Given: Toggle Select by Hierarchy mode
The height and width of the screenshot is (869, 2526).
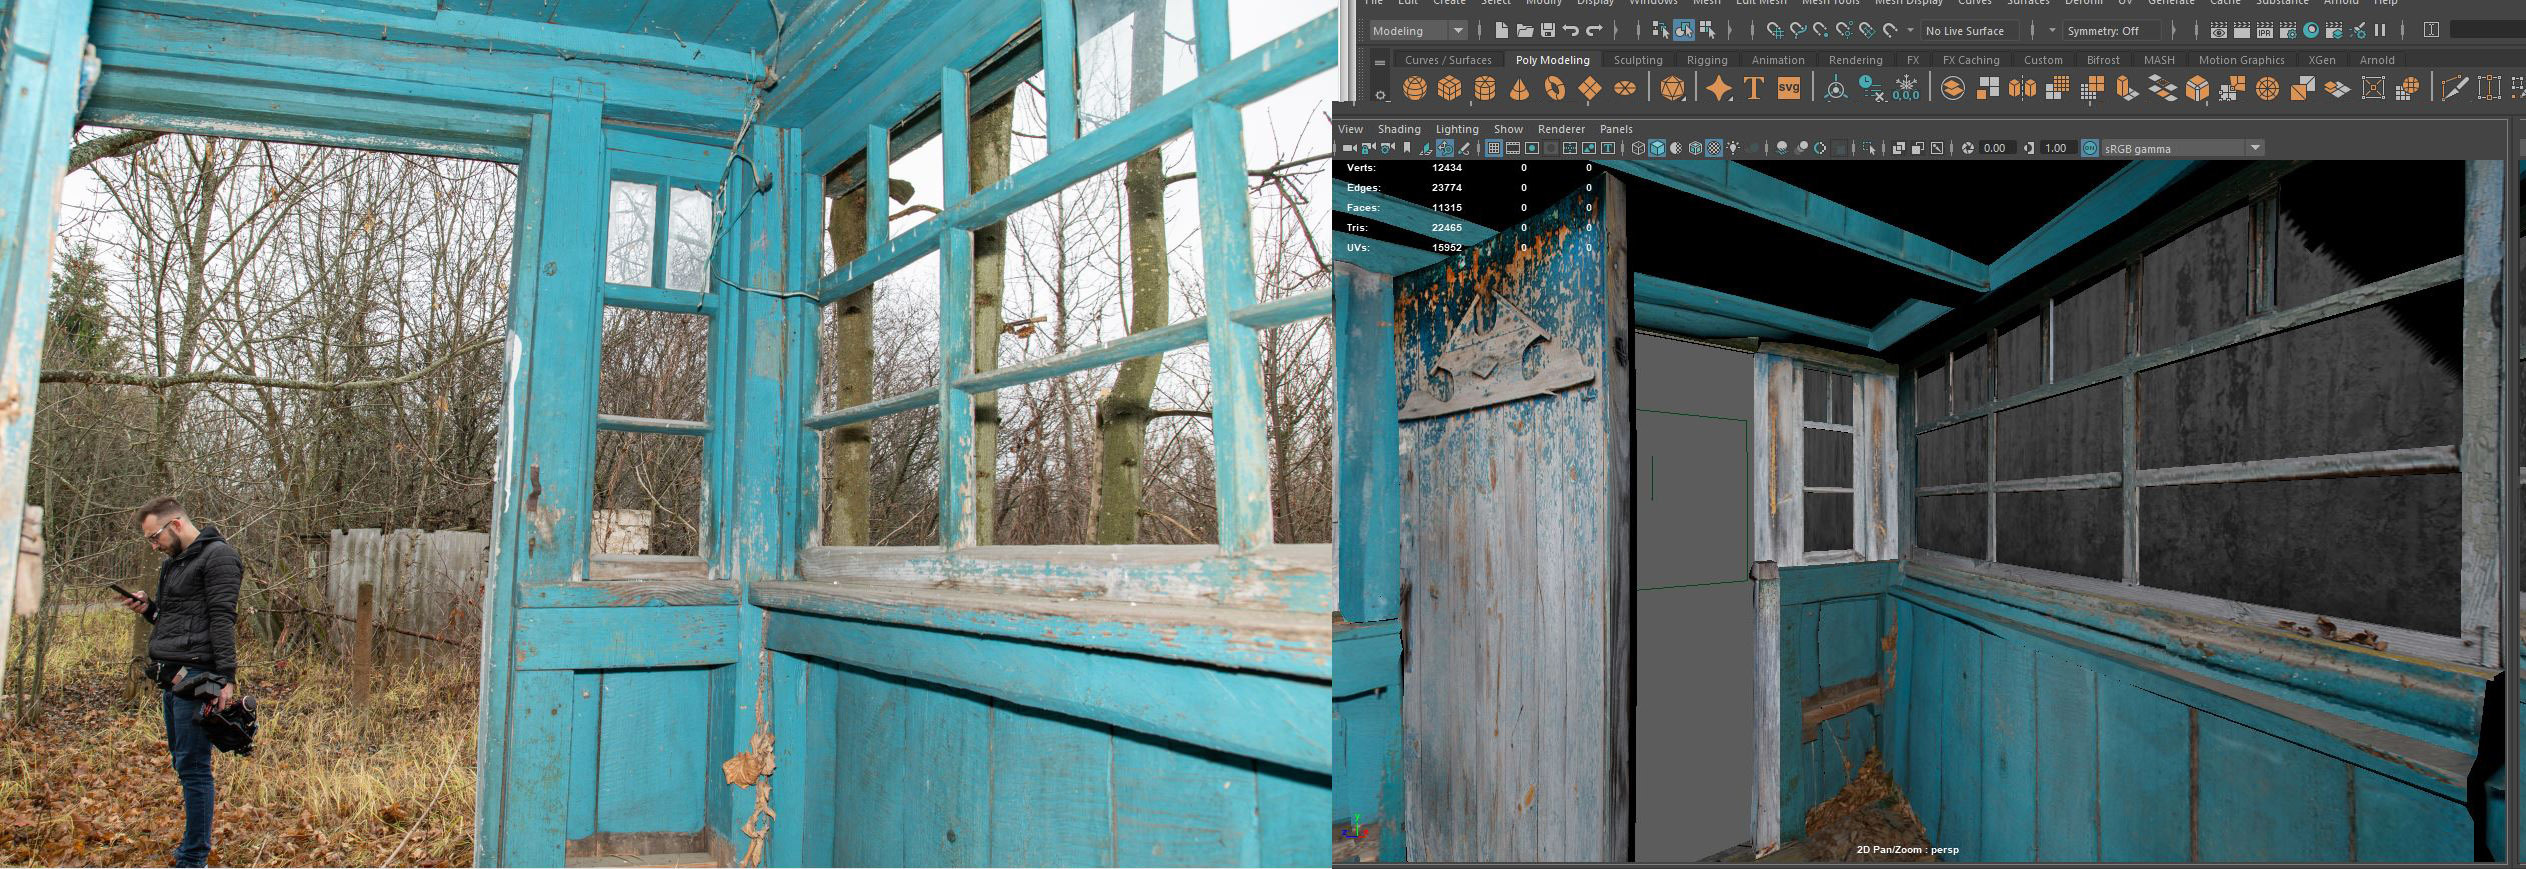Looking at the screenshot, I should point(1661,30).
